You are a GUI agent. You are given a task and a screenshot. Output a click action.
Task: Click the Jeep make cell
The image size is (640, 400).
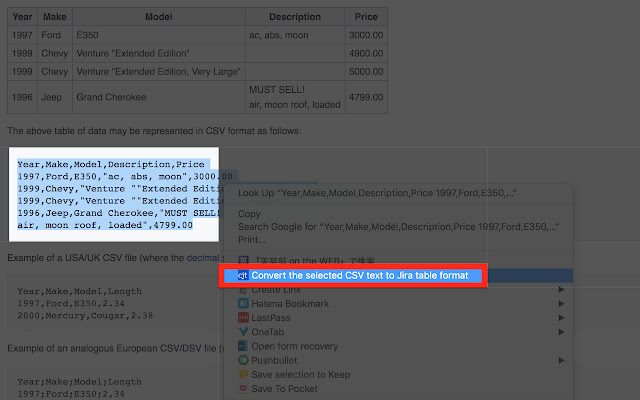click(x=55, y=97)
